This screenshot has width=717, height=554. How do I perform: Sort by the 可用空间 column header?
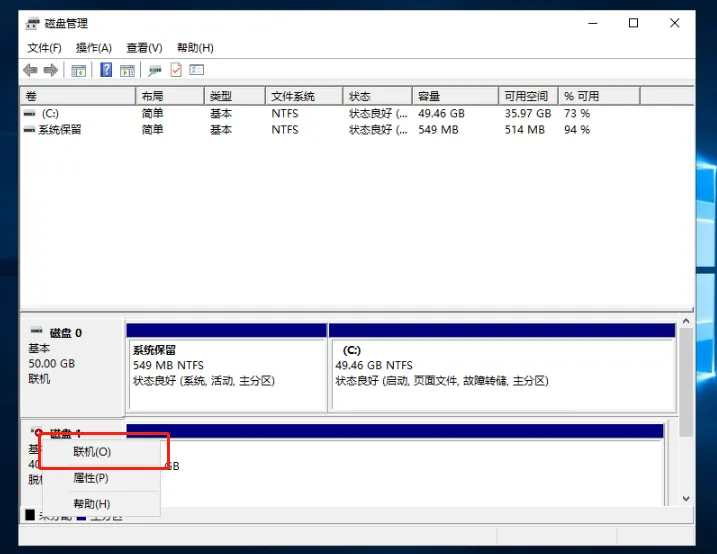(528, 96)
